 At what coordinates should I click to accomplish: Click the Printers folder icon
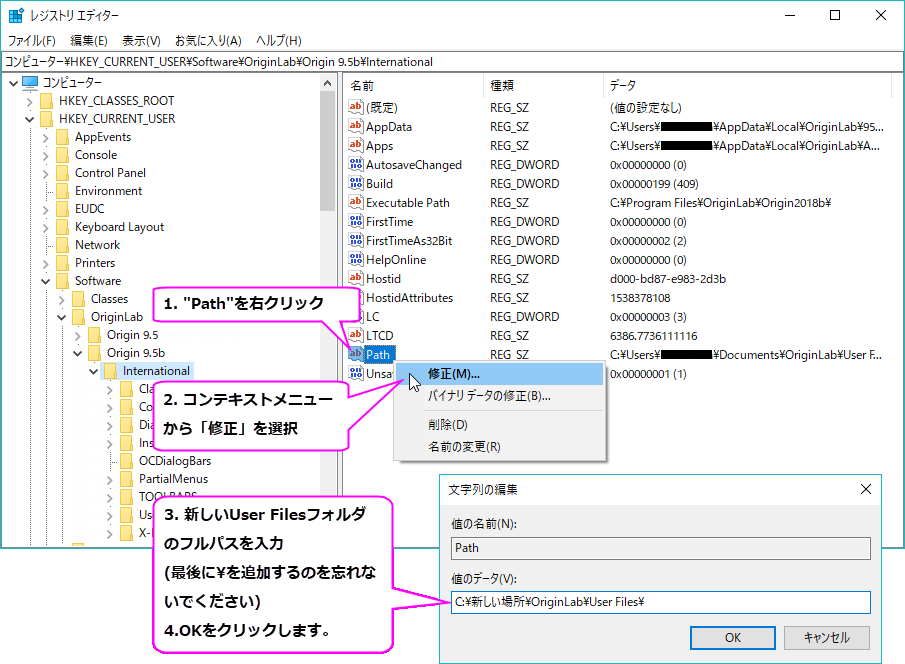[63, 263]
